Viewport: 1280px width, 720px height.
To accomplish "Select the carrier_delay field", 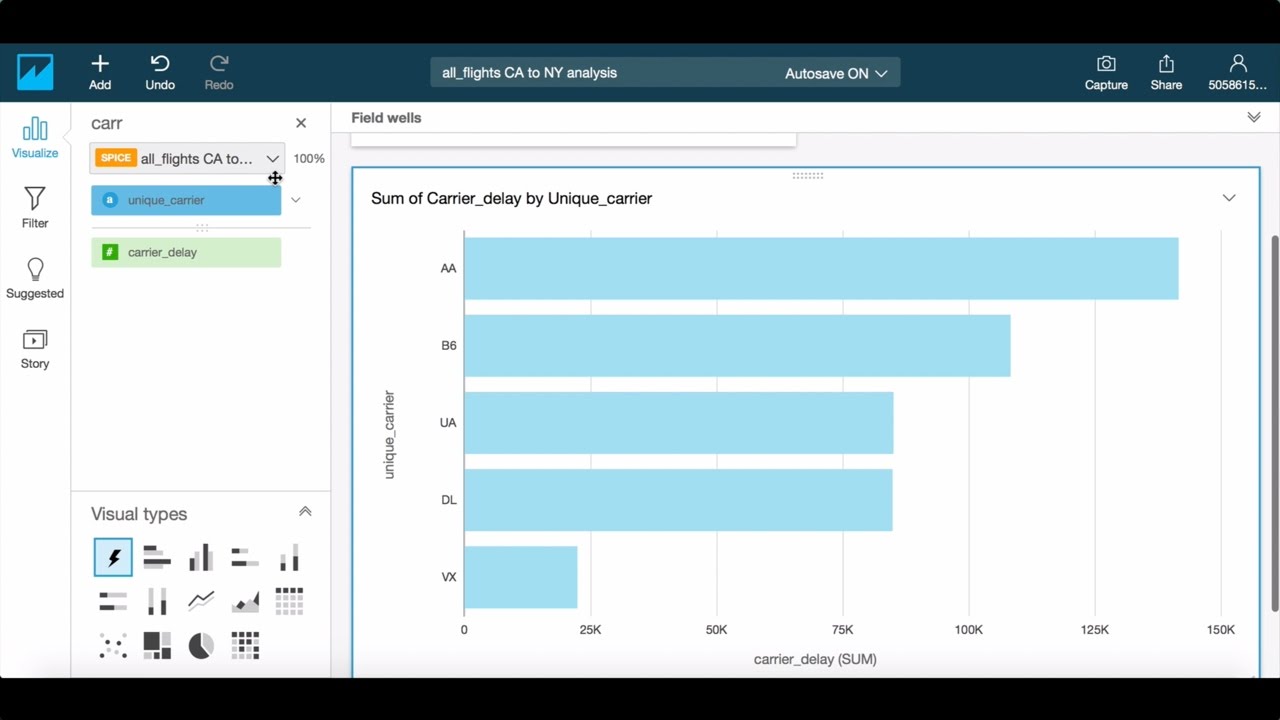I will coord(186,252).
